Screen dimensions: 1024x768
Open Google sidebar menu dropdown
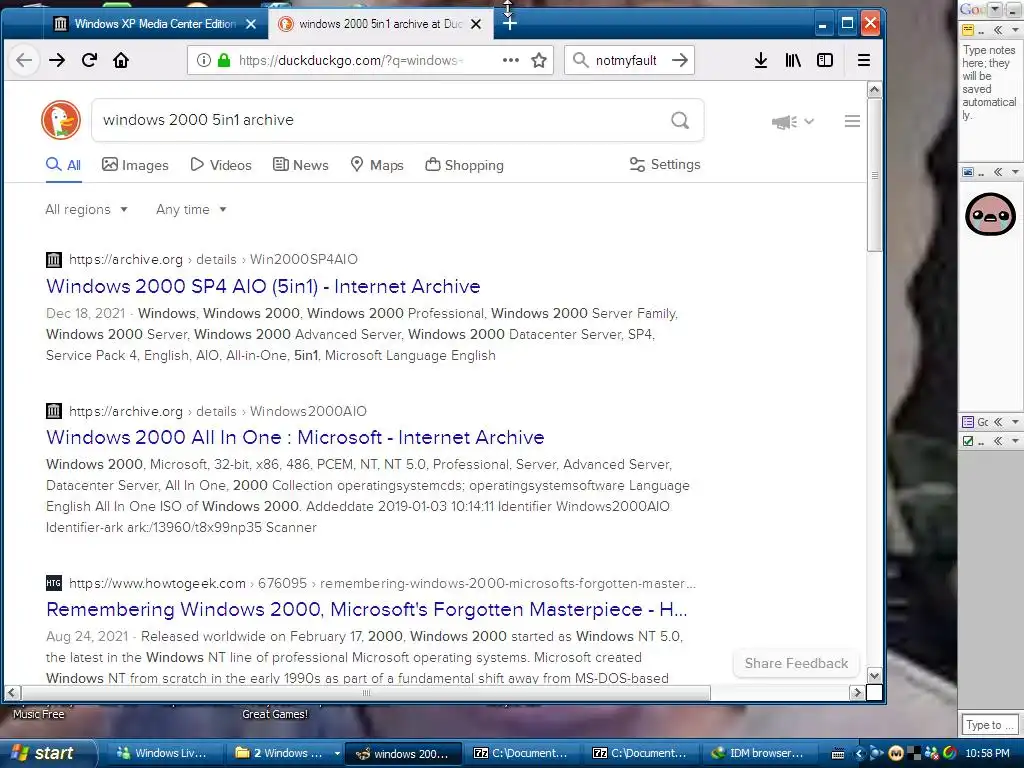coord(995,9)
